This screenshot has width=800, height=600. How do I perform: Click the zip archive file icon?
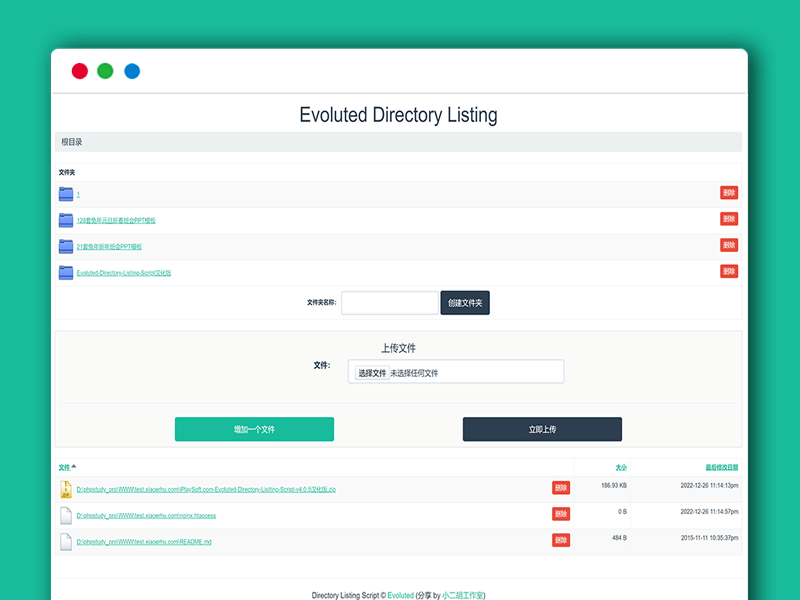[x=66, y=489]
